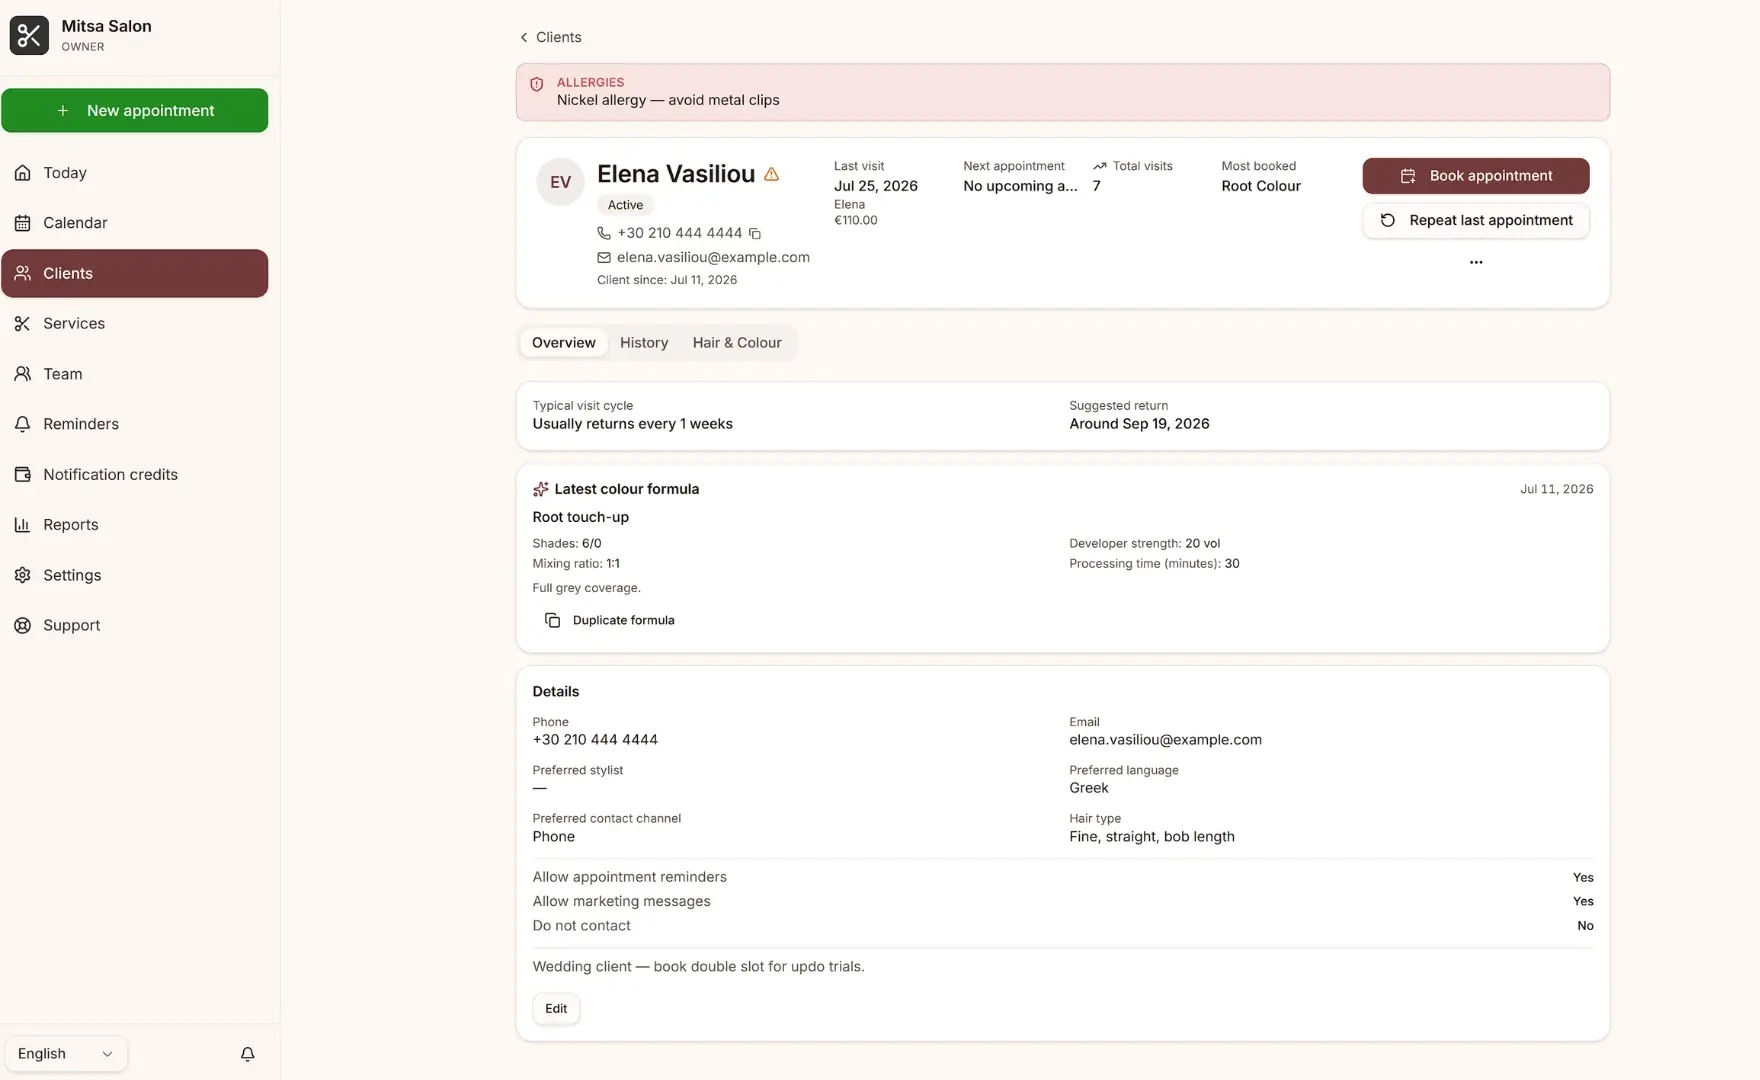Click the trending arrow icon by Total visits

1100,166
